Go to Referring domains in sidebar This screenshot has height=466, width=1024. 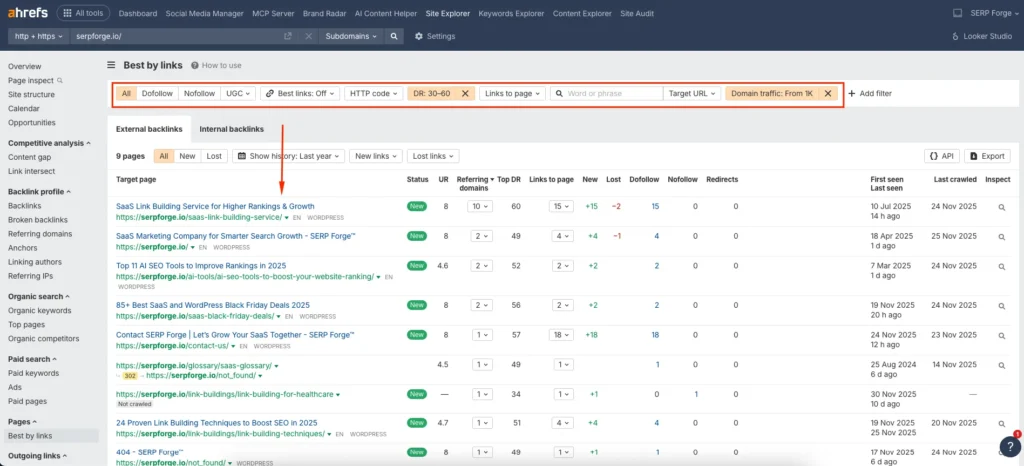tap(40, 234)
